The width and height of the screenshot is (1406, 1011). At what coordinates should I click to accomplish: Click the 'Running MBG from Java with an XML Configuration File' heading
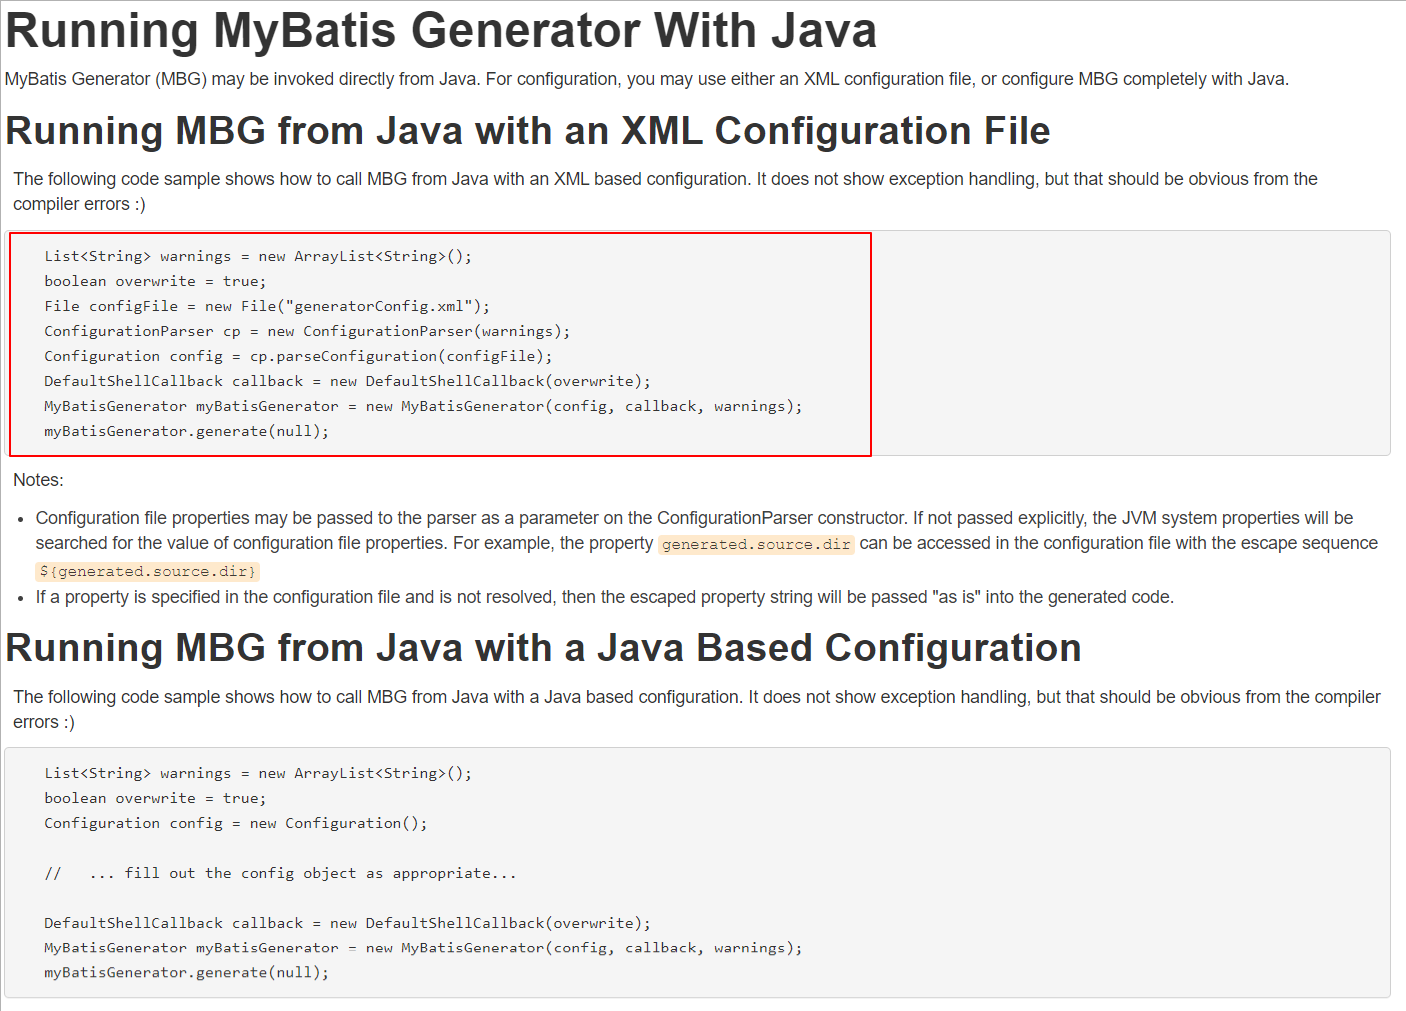528,131
